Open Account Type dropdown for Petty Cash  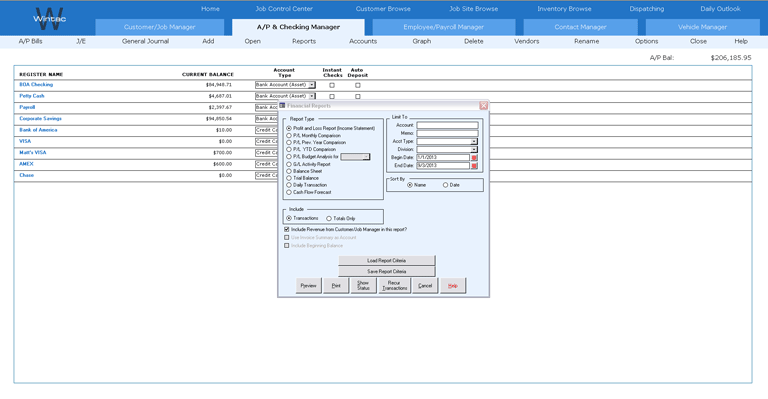coord(312,96)
